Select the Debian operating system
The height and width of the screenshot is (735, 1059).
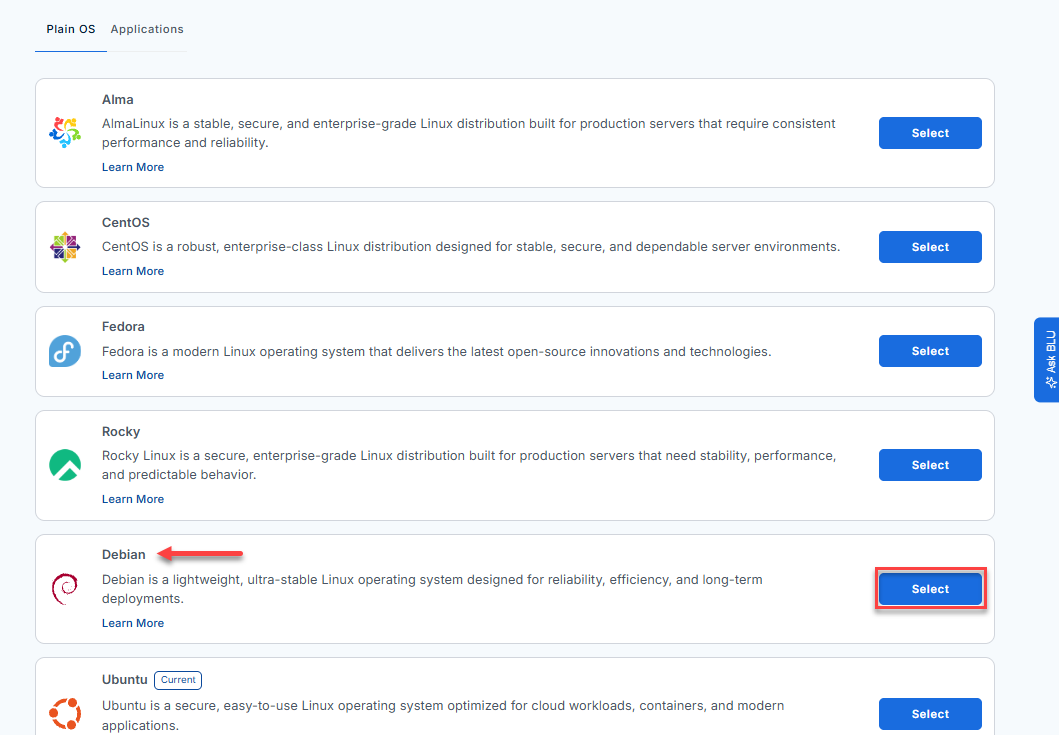coord(930,589)
